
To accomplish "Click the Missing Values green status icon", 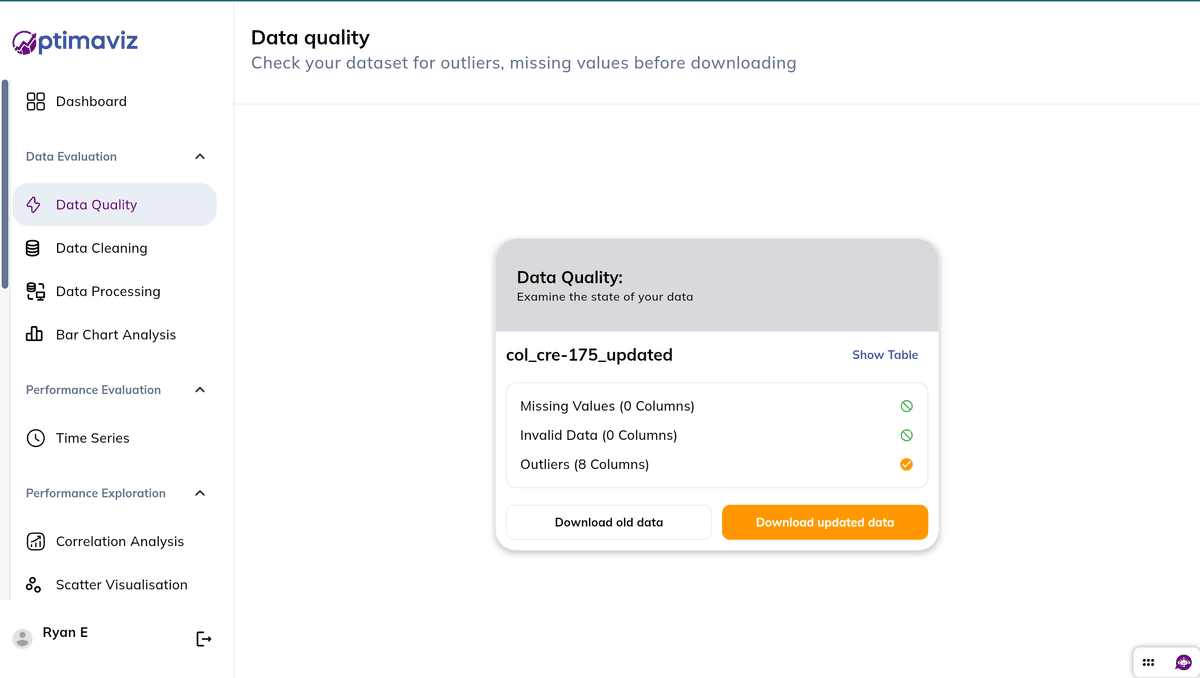I will pos(906,406).
